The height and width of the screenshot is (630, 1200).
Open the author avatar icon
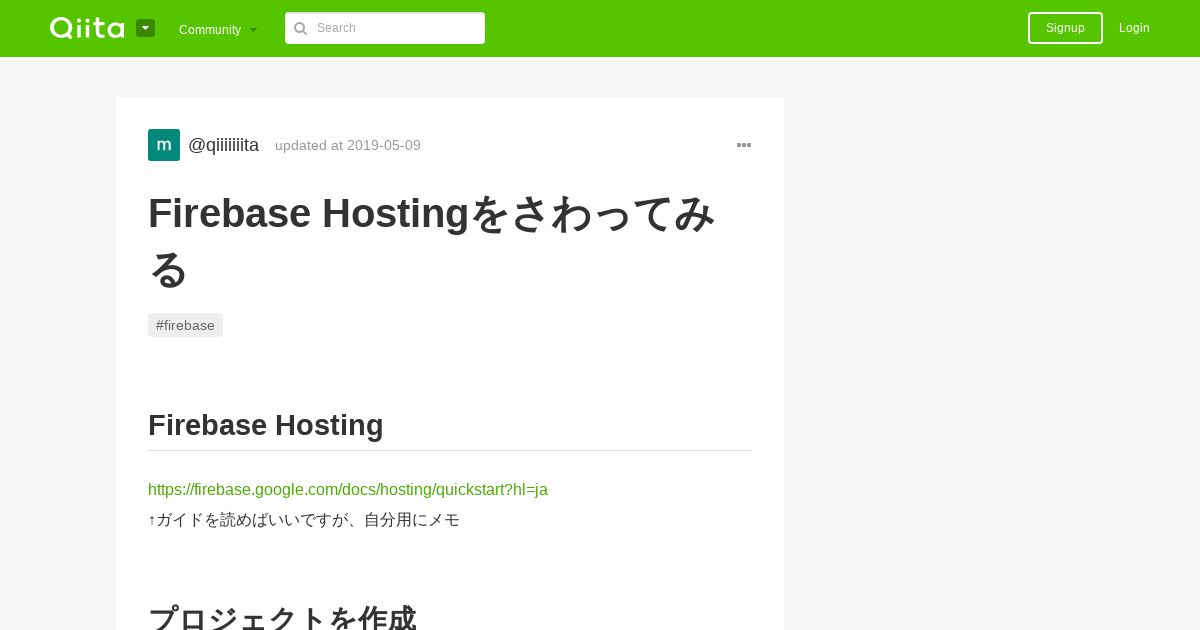(x=164, y=145)
